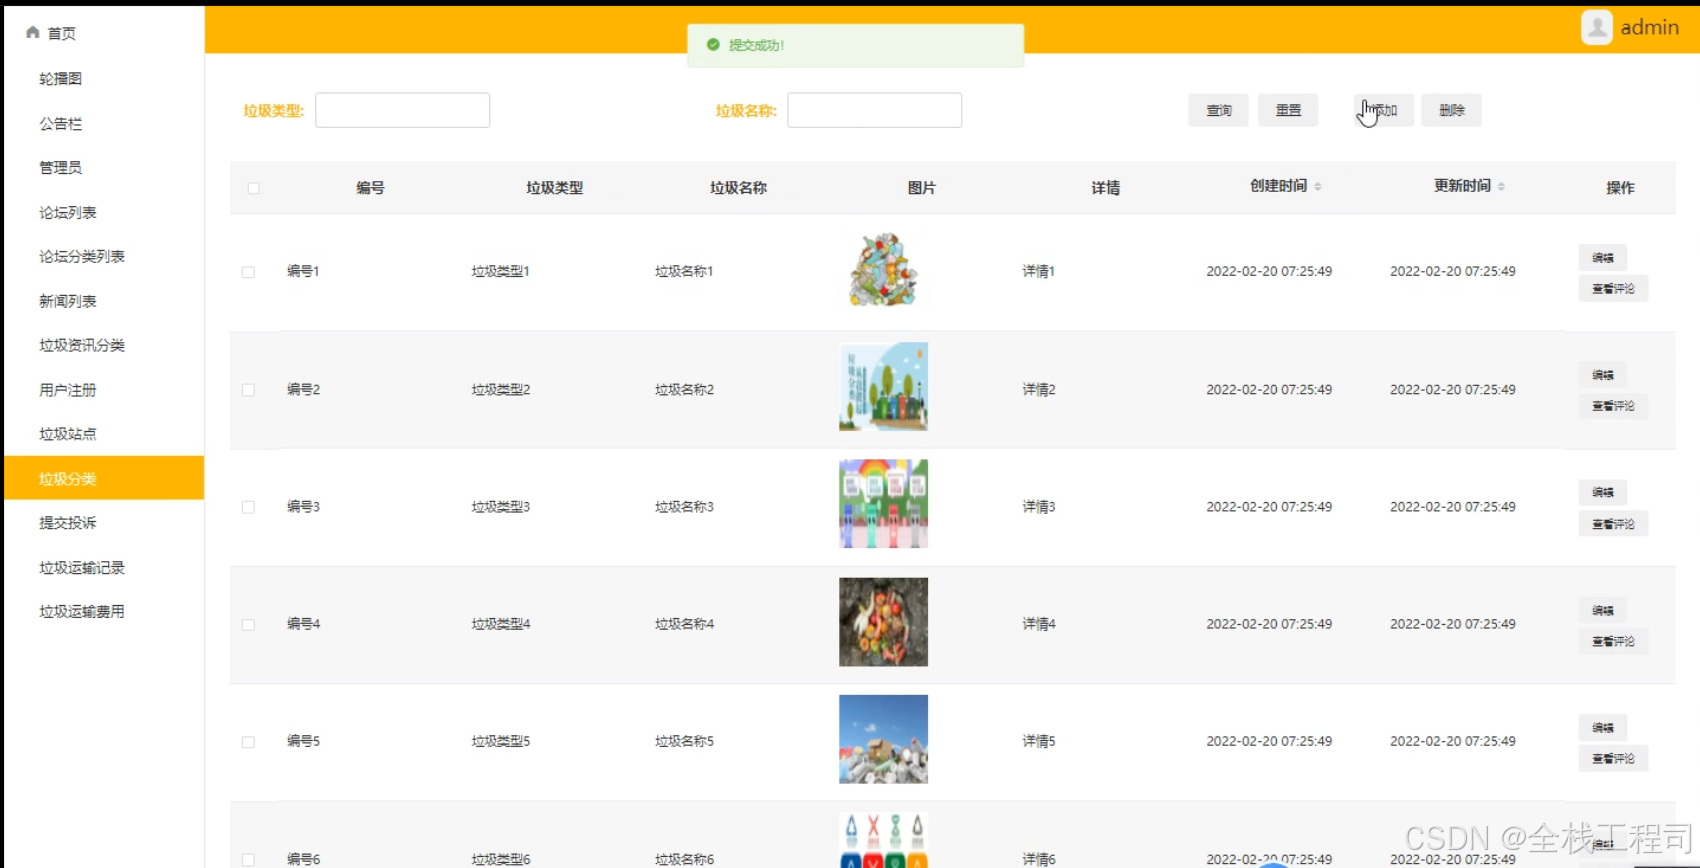Click 查看评论 button for row 编号1
The height and width of the screenshot is (868, 1700).
[1613, 288]
